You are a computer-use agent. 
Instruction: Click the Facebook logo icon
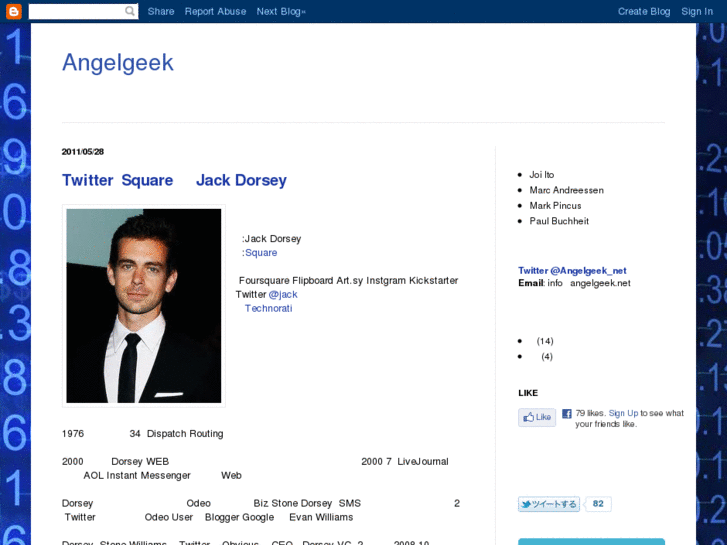pos(567,413)
